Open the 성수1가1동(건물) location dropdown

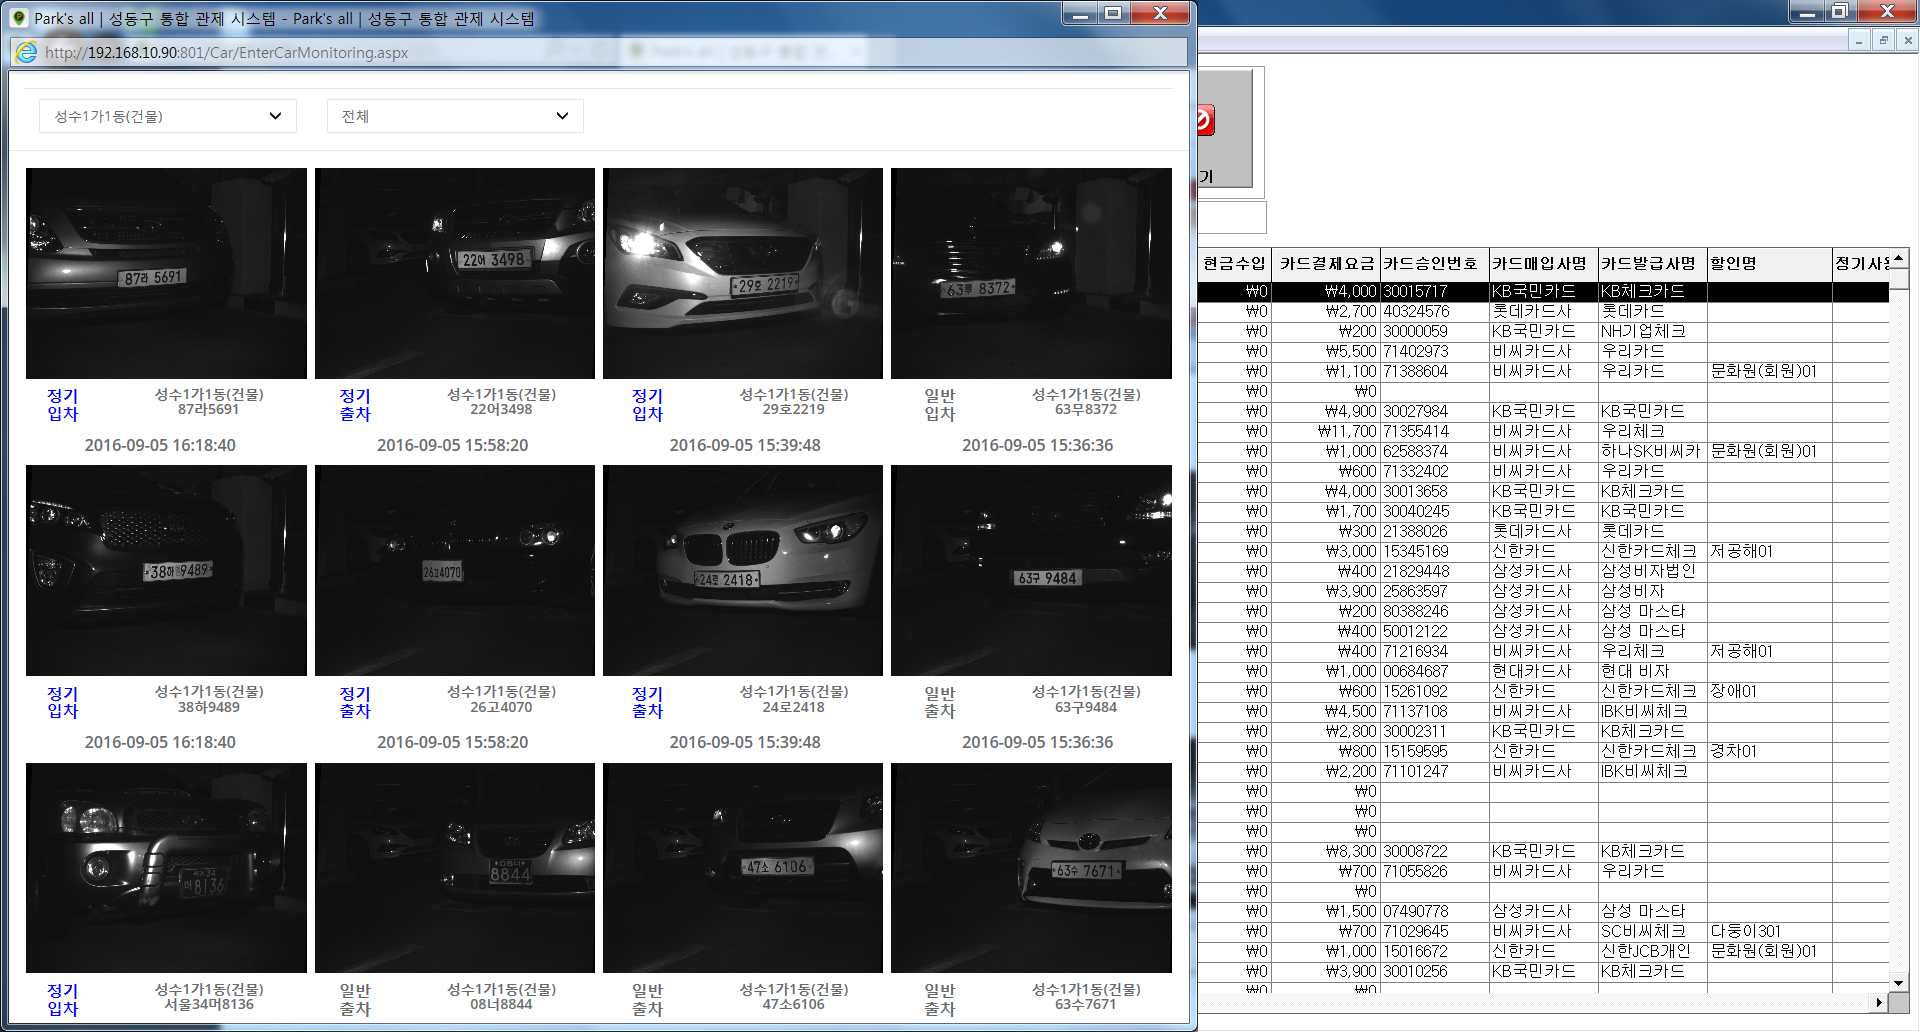168,116
